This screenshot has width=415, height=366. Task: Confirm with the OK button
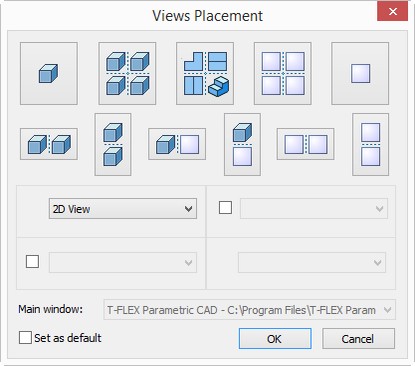pos(275,339)
